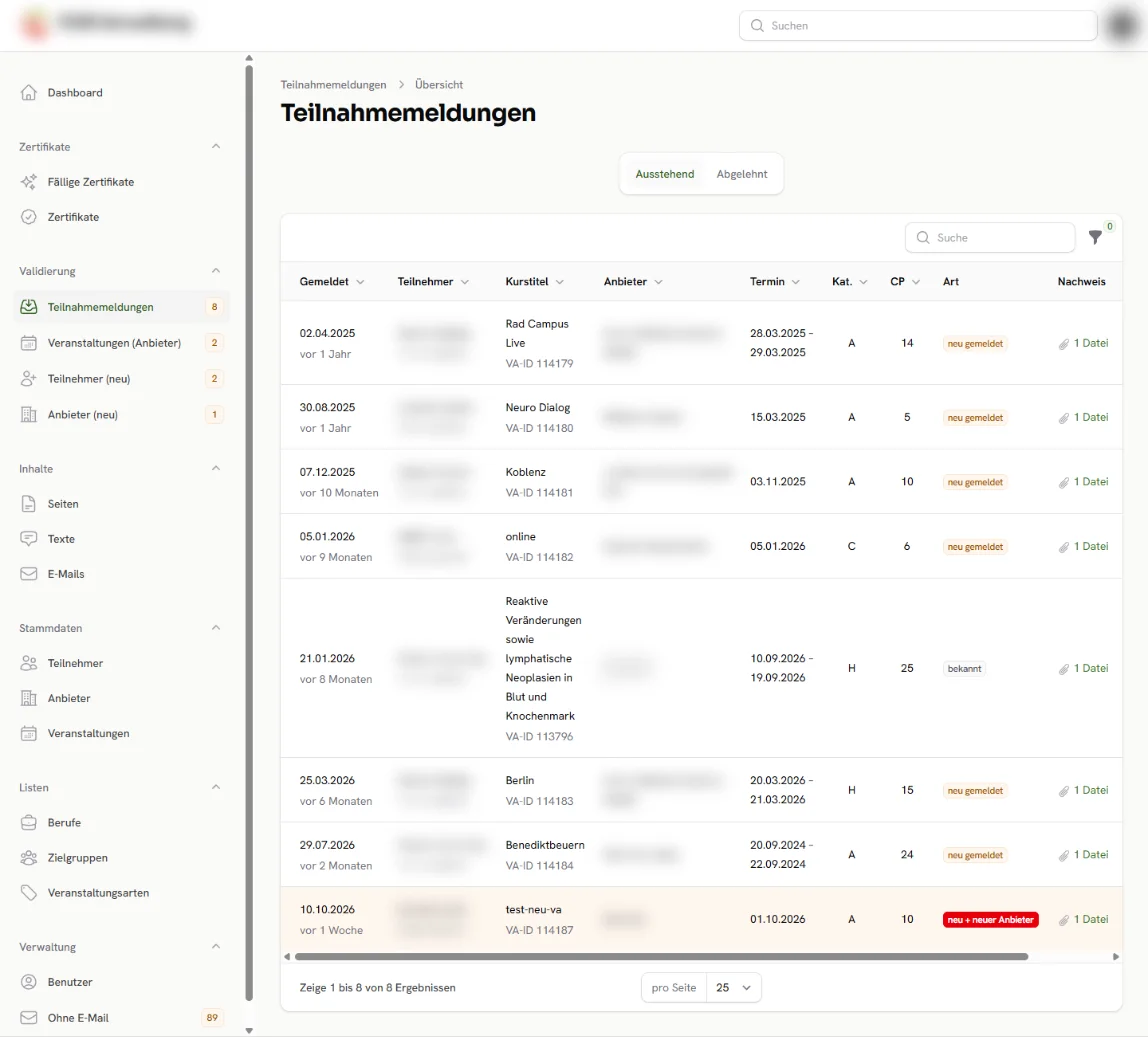The height and width of the screenshot is (1037, 1148).
Task: Click the Teilnehmer (neu) add-user icon
Action: 29,379
